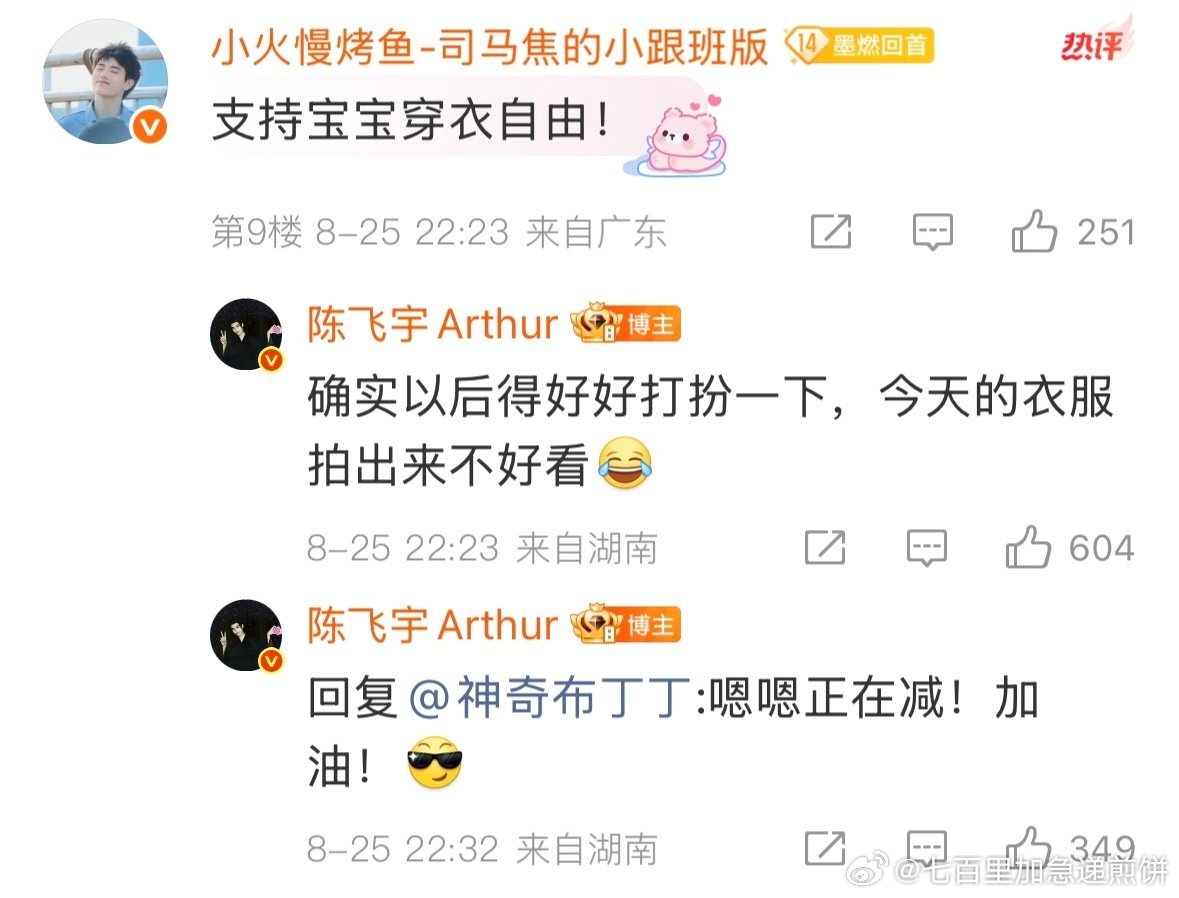Share the 8-25 22:32 reply
The height and width of the screenshot is (898, 1179).
point(825,848)
